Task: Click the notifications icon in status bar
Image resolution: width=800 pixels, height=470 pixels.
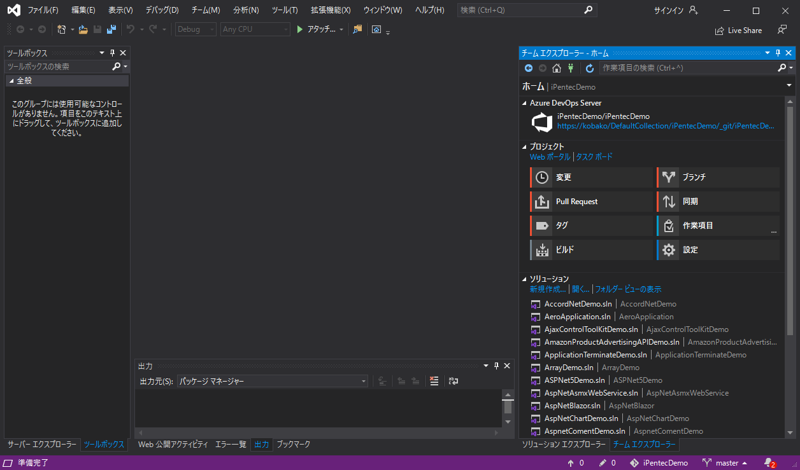Action: pos(770,463)
